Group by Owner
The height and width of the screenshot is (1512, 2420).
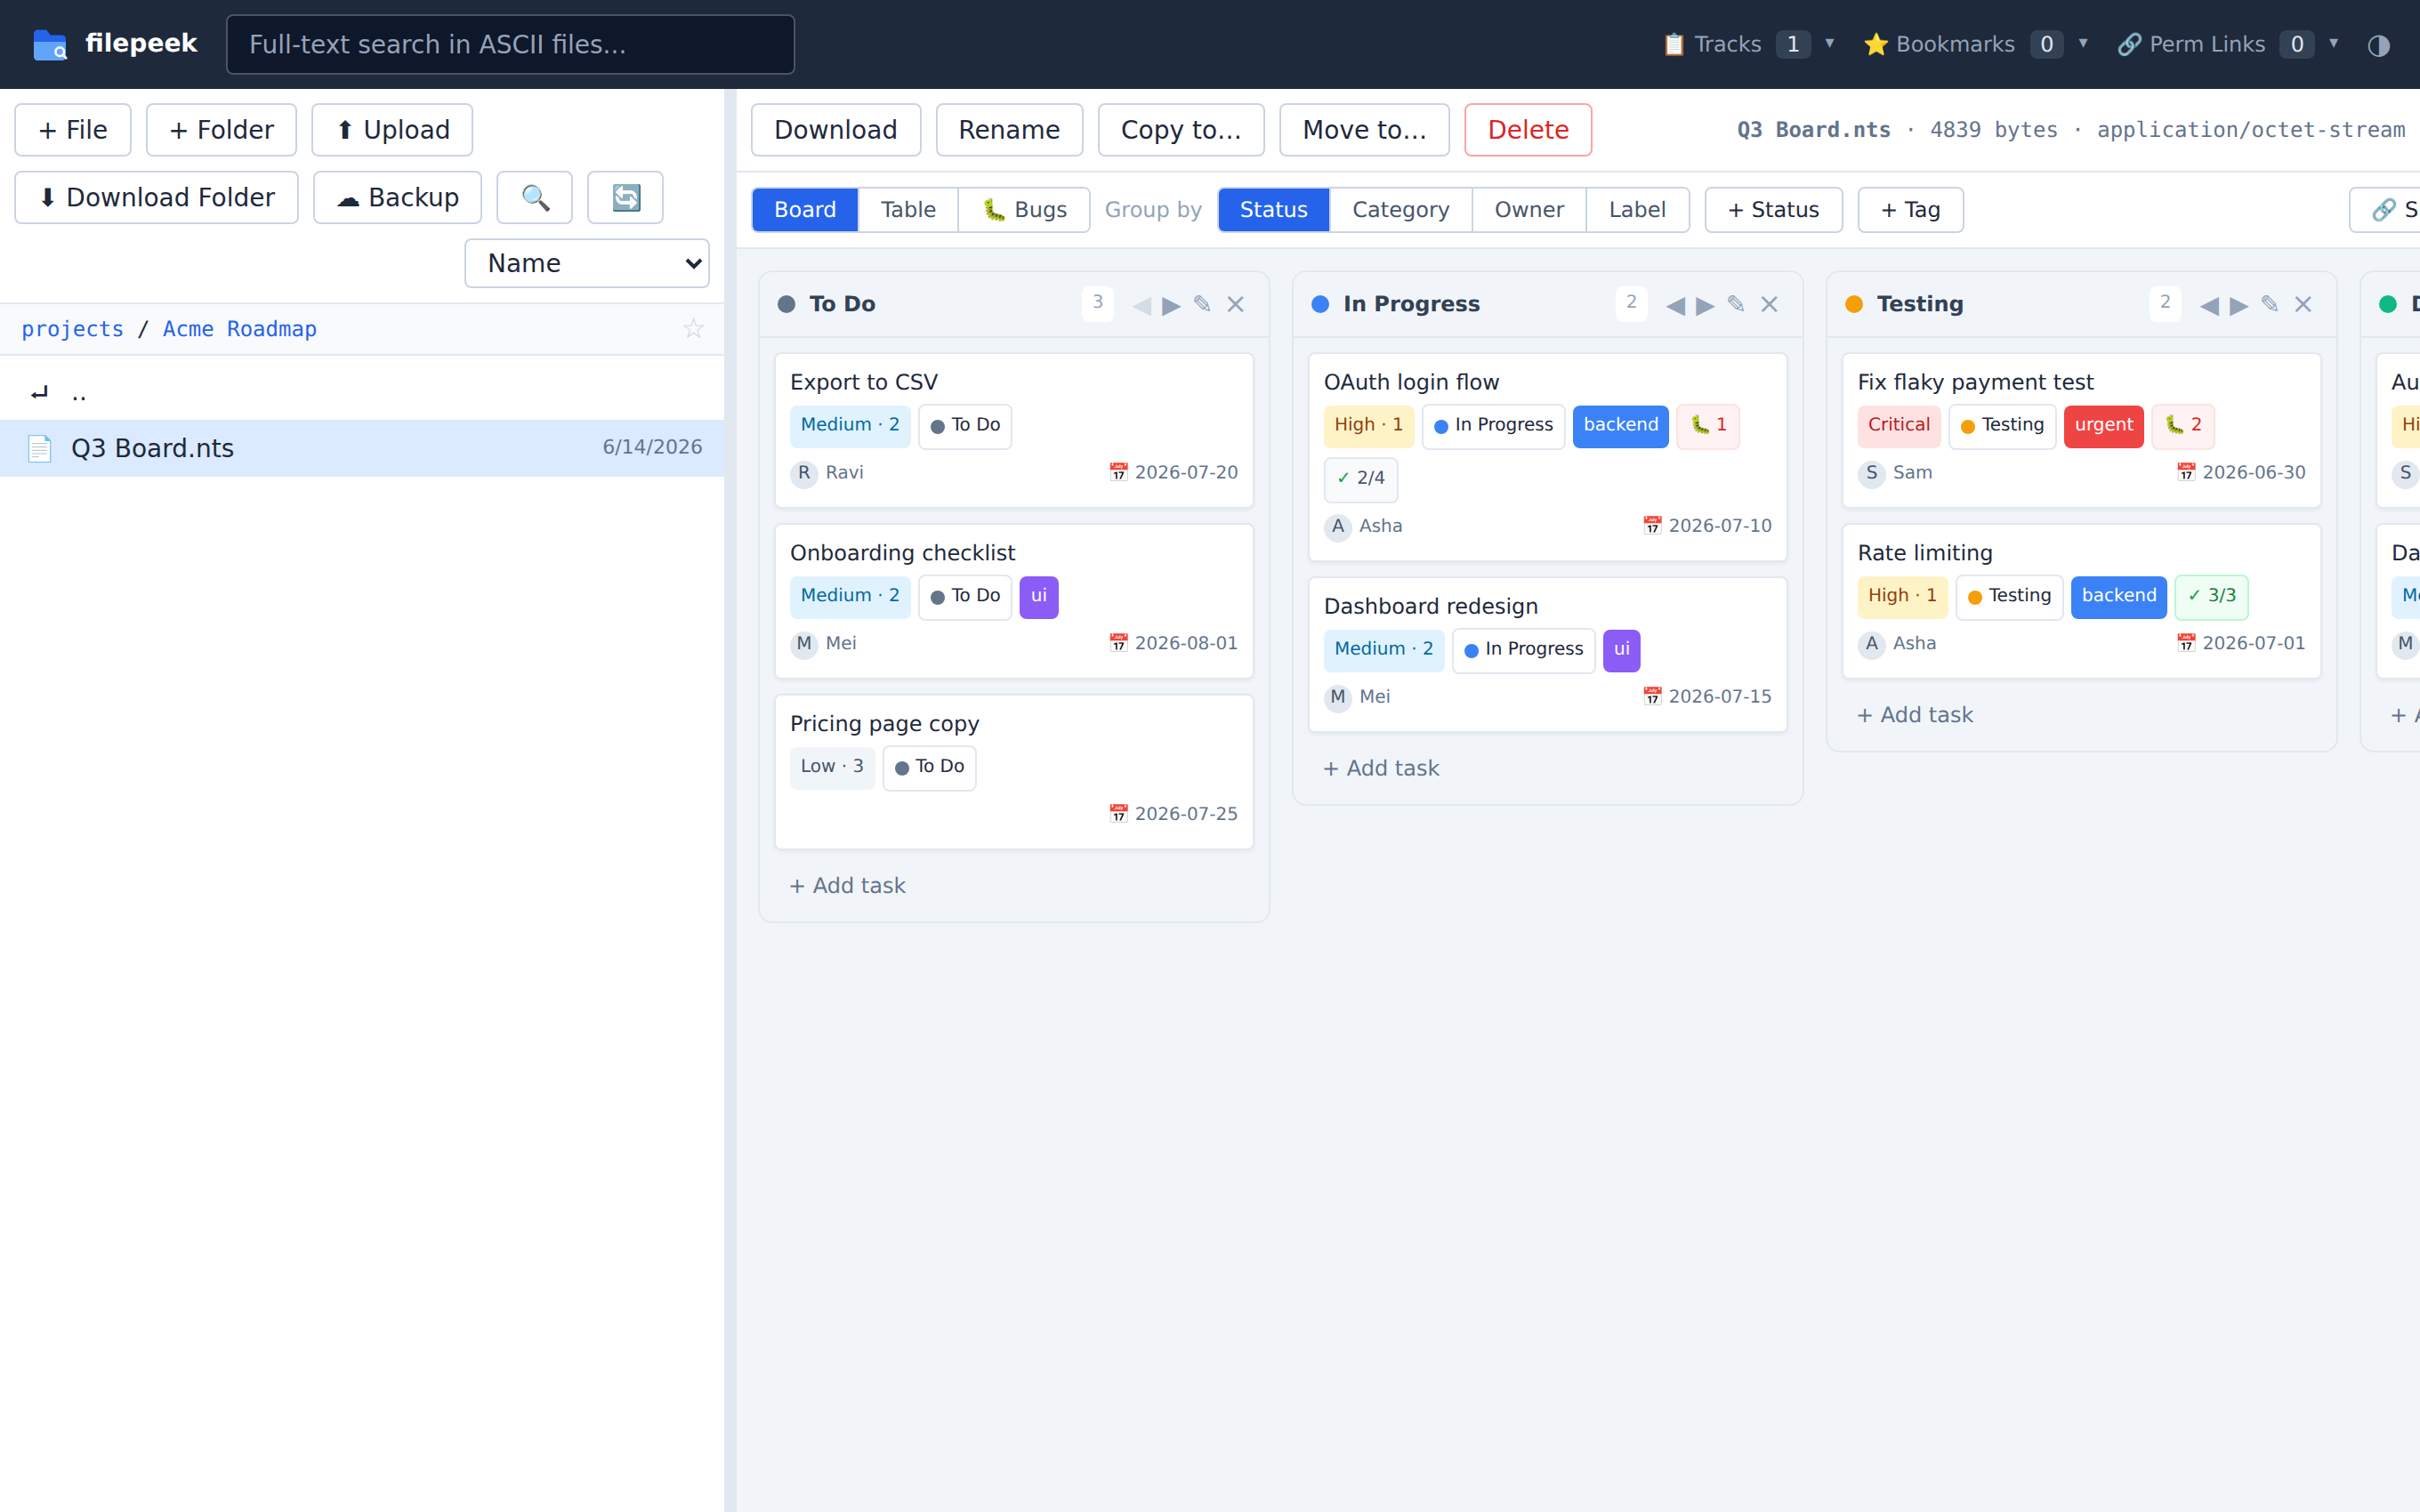coord(1529,210)
